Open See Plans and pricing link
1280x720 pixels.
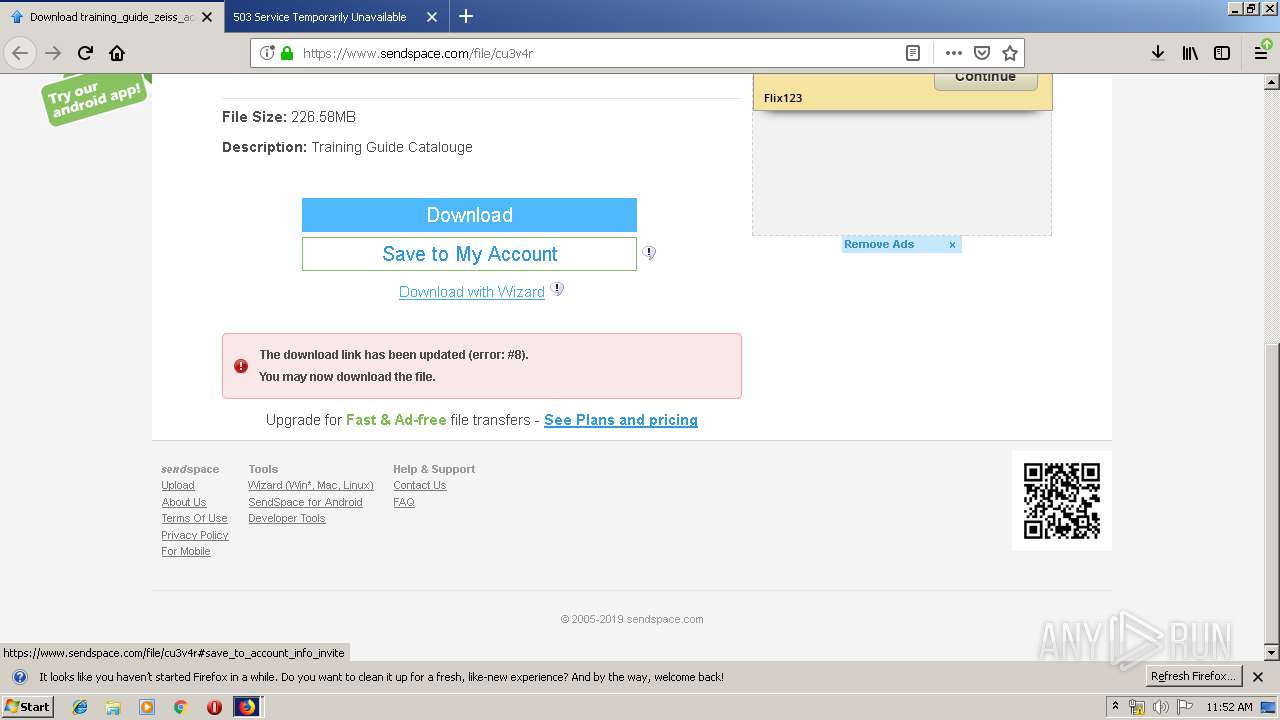[621, 420]
